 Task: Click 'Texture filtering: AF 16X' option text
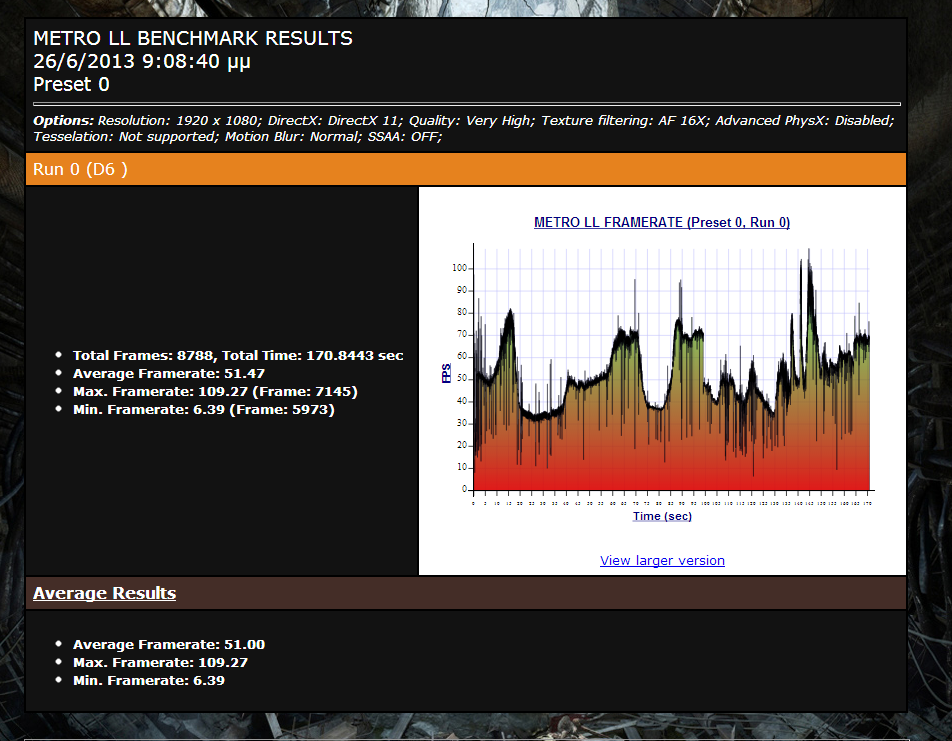[x=625, y=121]
